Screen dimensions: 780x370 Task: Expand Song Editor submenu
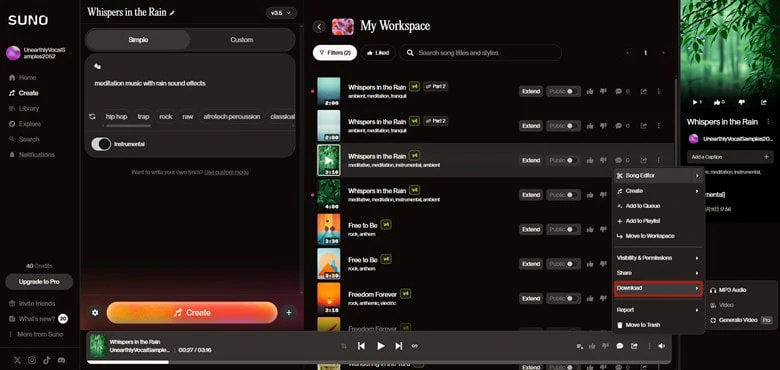[659, 176]
